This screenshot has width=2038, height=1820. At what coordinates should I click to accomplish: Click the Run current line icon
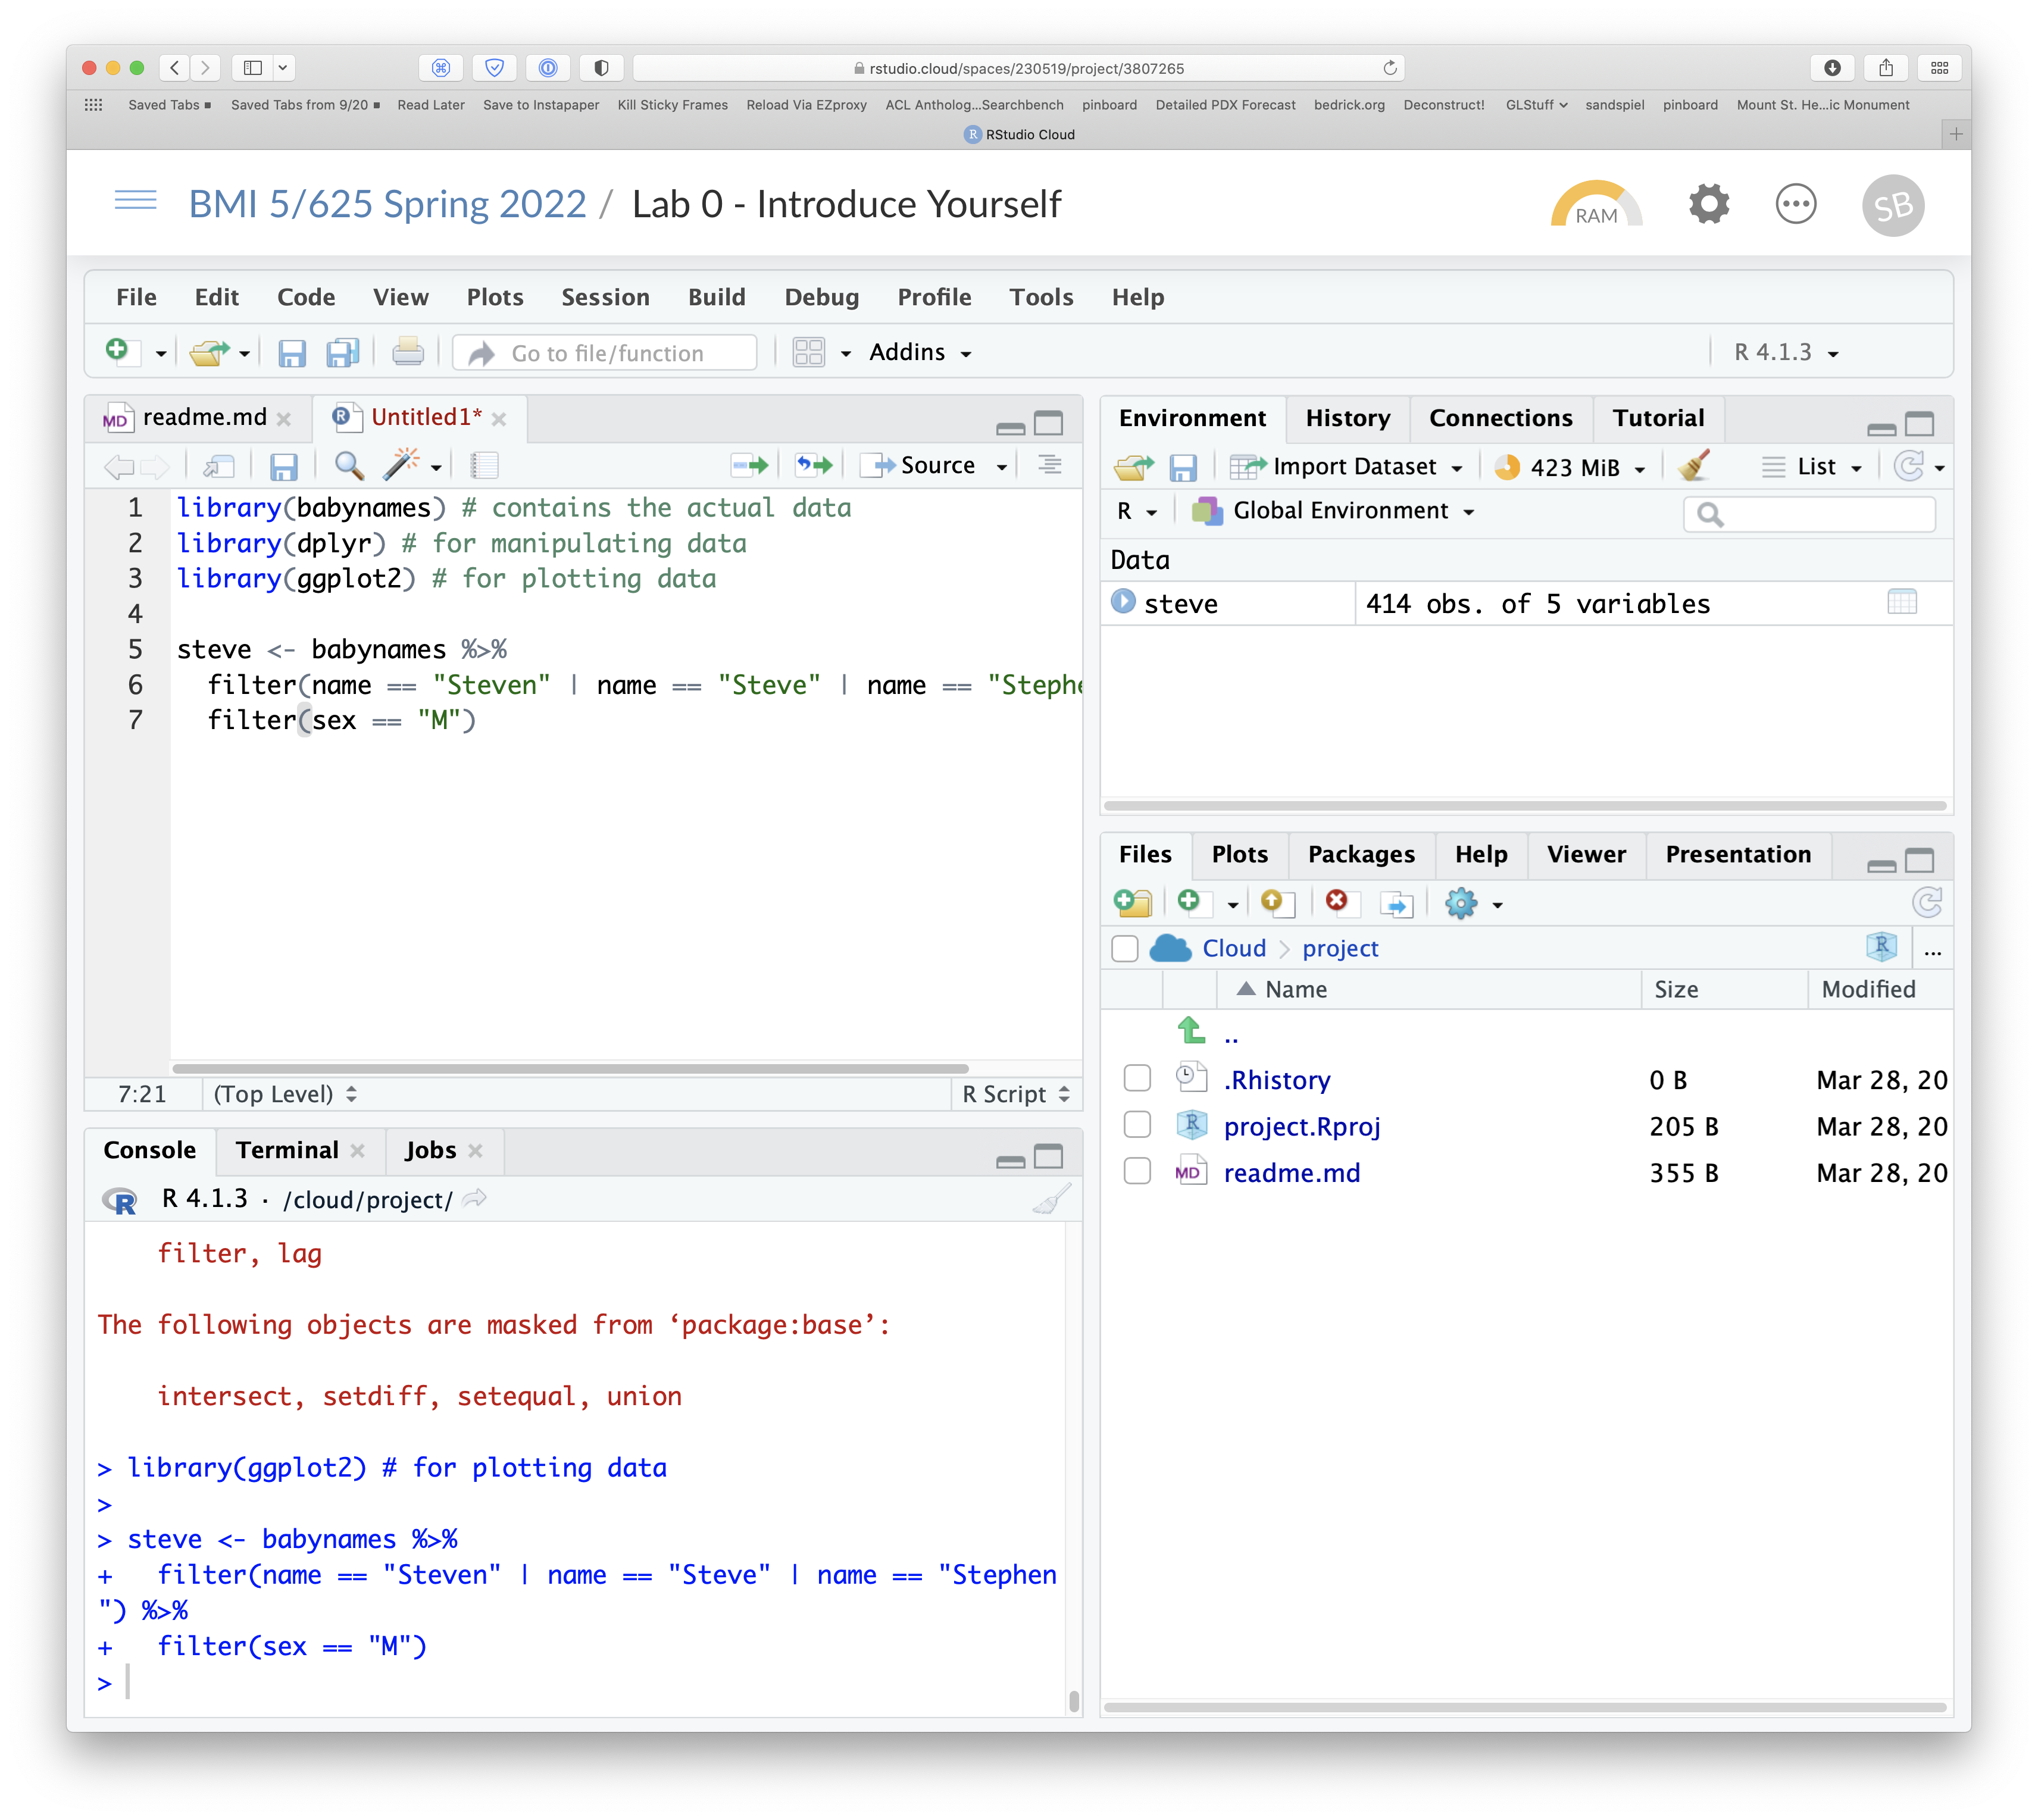tap(749, 465)
